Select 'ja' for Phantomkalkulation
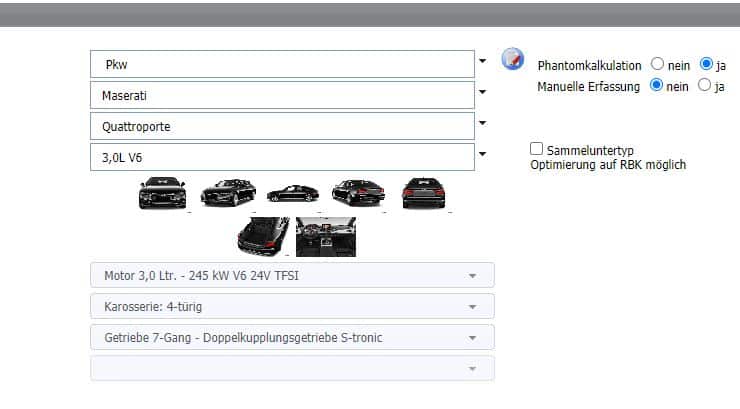Image resolution: width=740 pixels, height=409 pixels. click(706, 64)
